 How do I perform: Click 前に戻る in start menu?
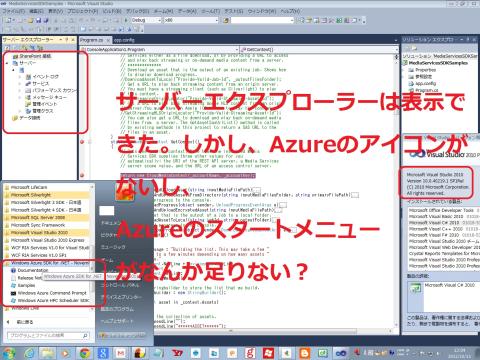click(x=25, y=322)
